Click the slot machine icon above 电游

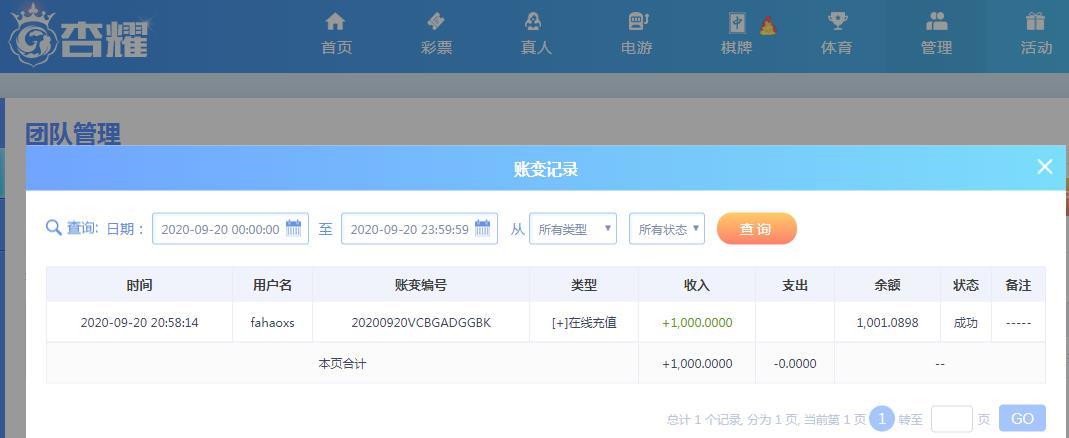(x=637, y=21)
